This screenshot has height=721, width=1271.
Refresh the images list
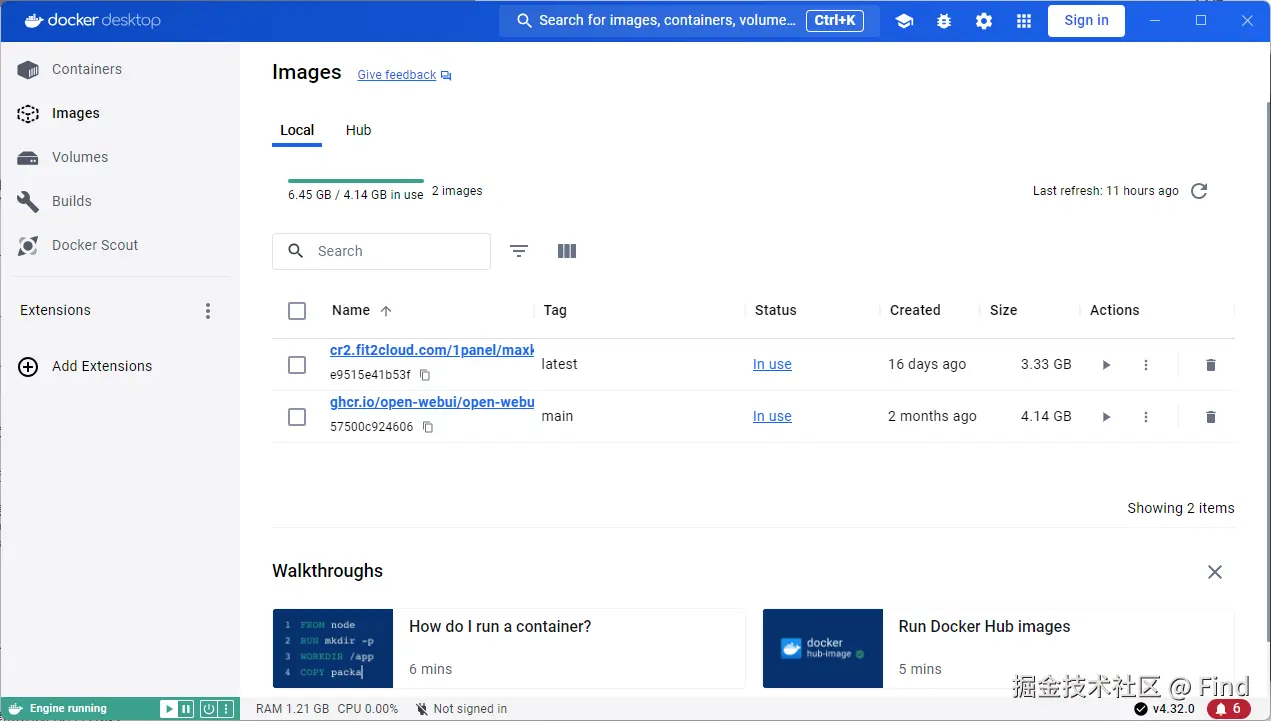click(x=1199, y=191)
